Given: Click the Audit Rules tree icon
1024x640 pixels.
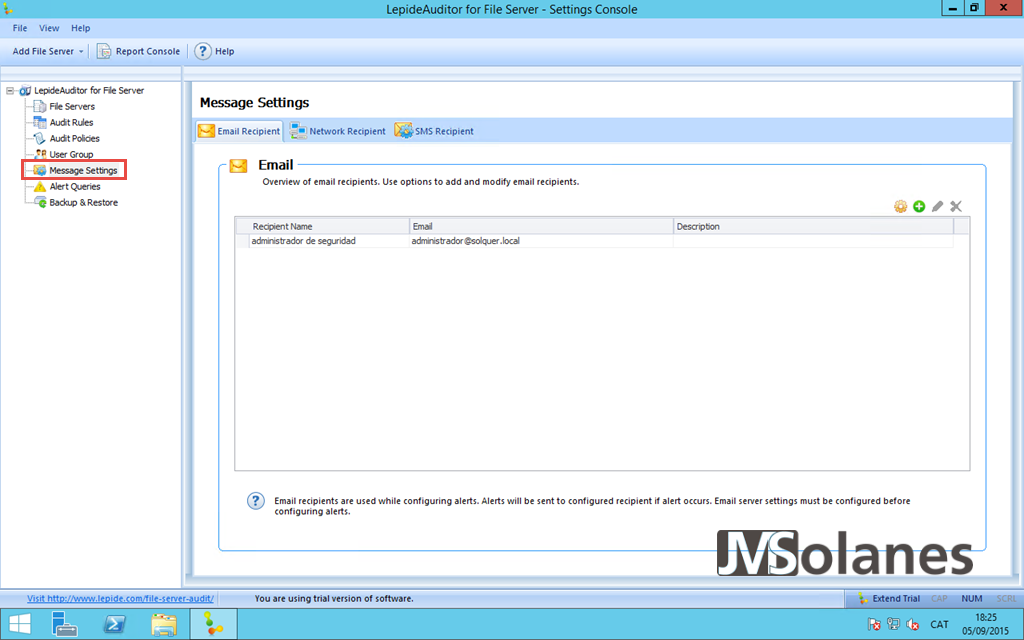Looking at the screenshot, I should click(40, 122).
